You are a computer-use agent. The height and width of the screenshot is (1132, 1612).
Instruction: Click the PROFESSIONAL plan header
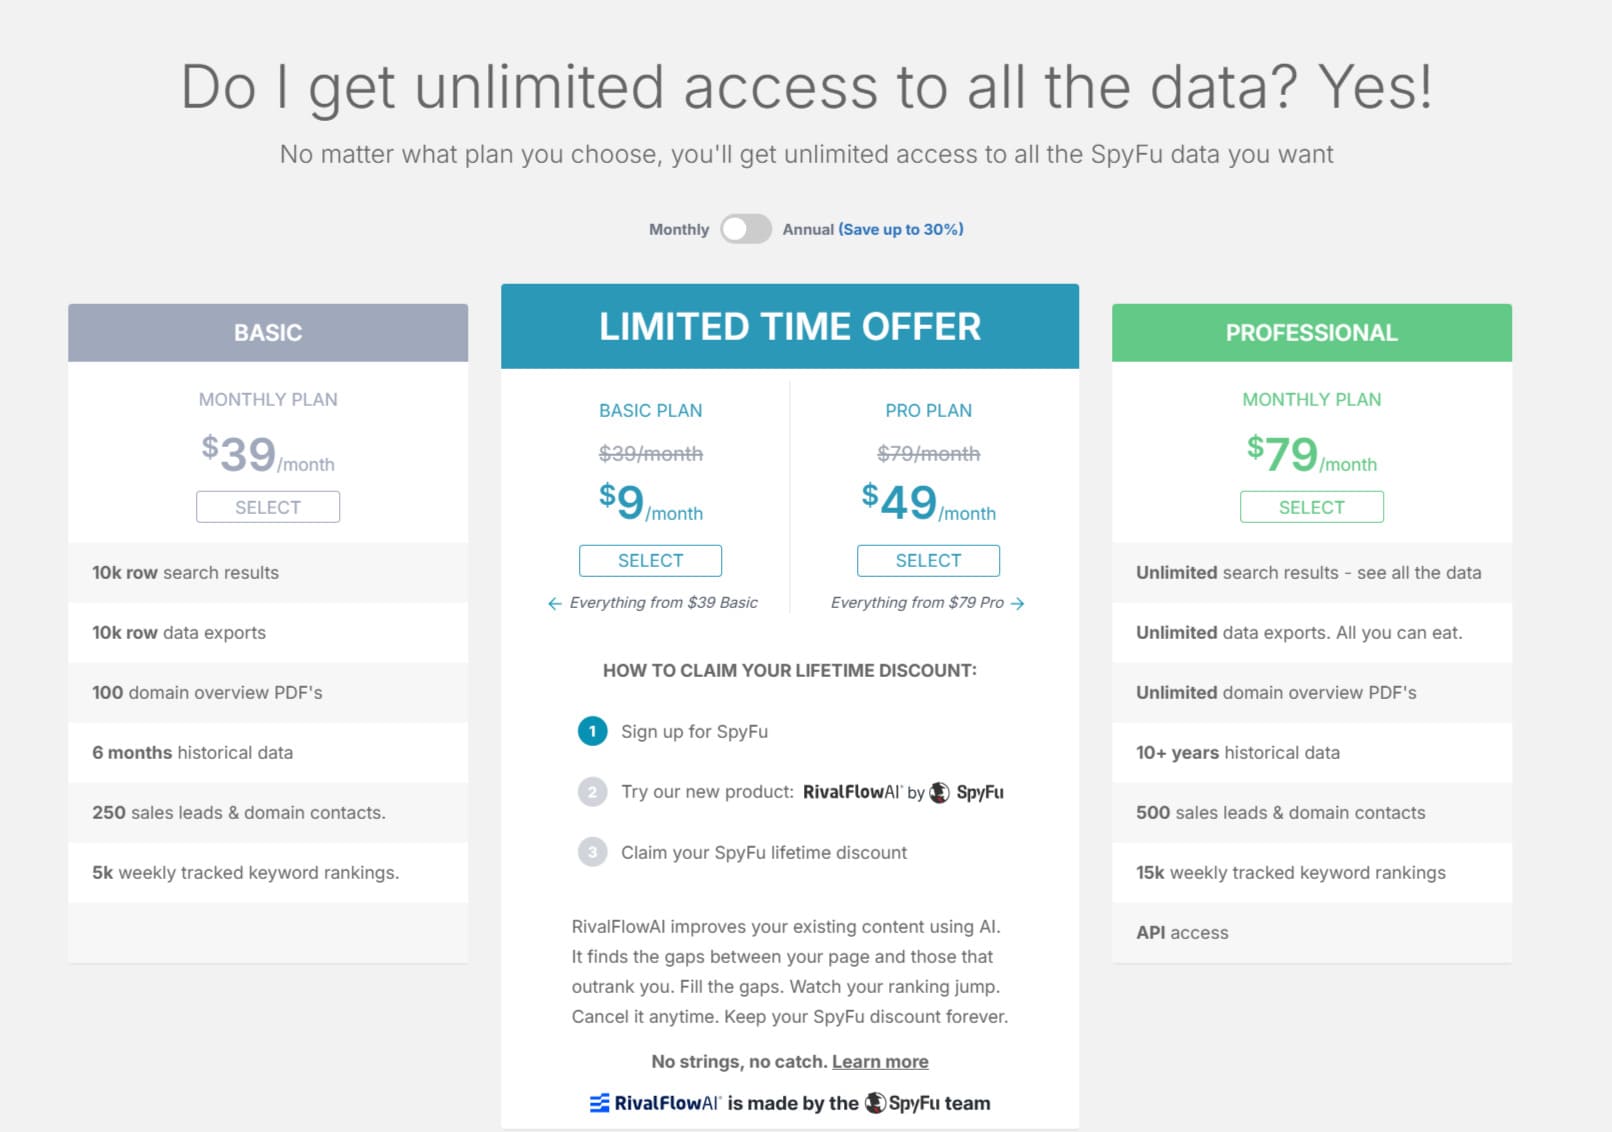[1311, 333]
